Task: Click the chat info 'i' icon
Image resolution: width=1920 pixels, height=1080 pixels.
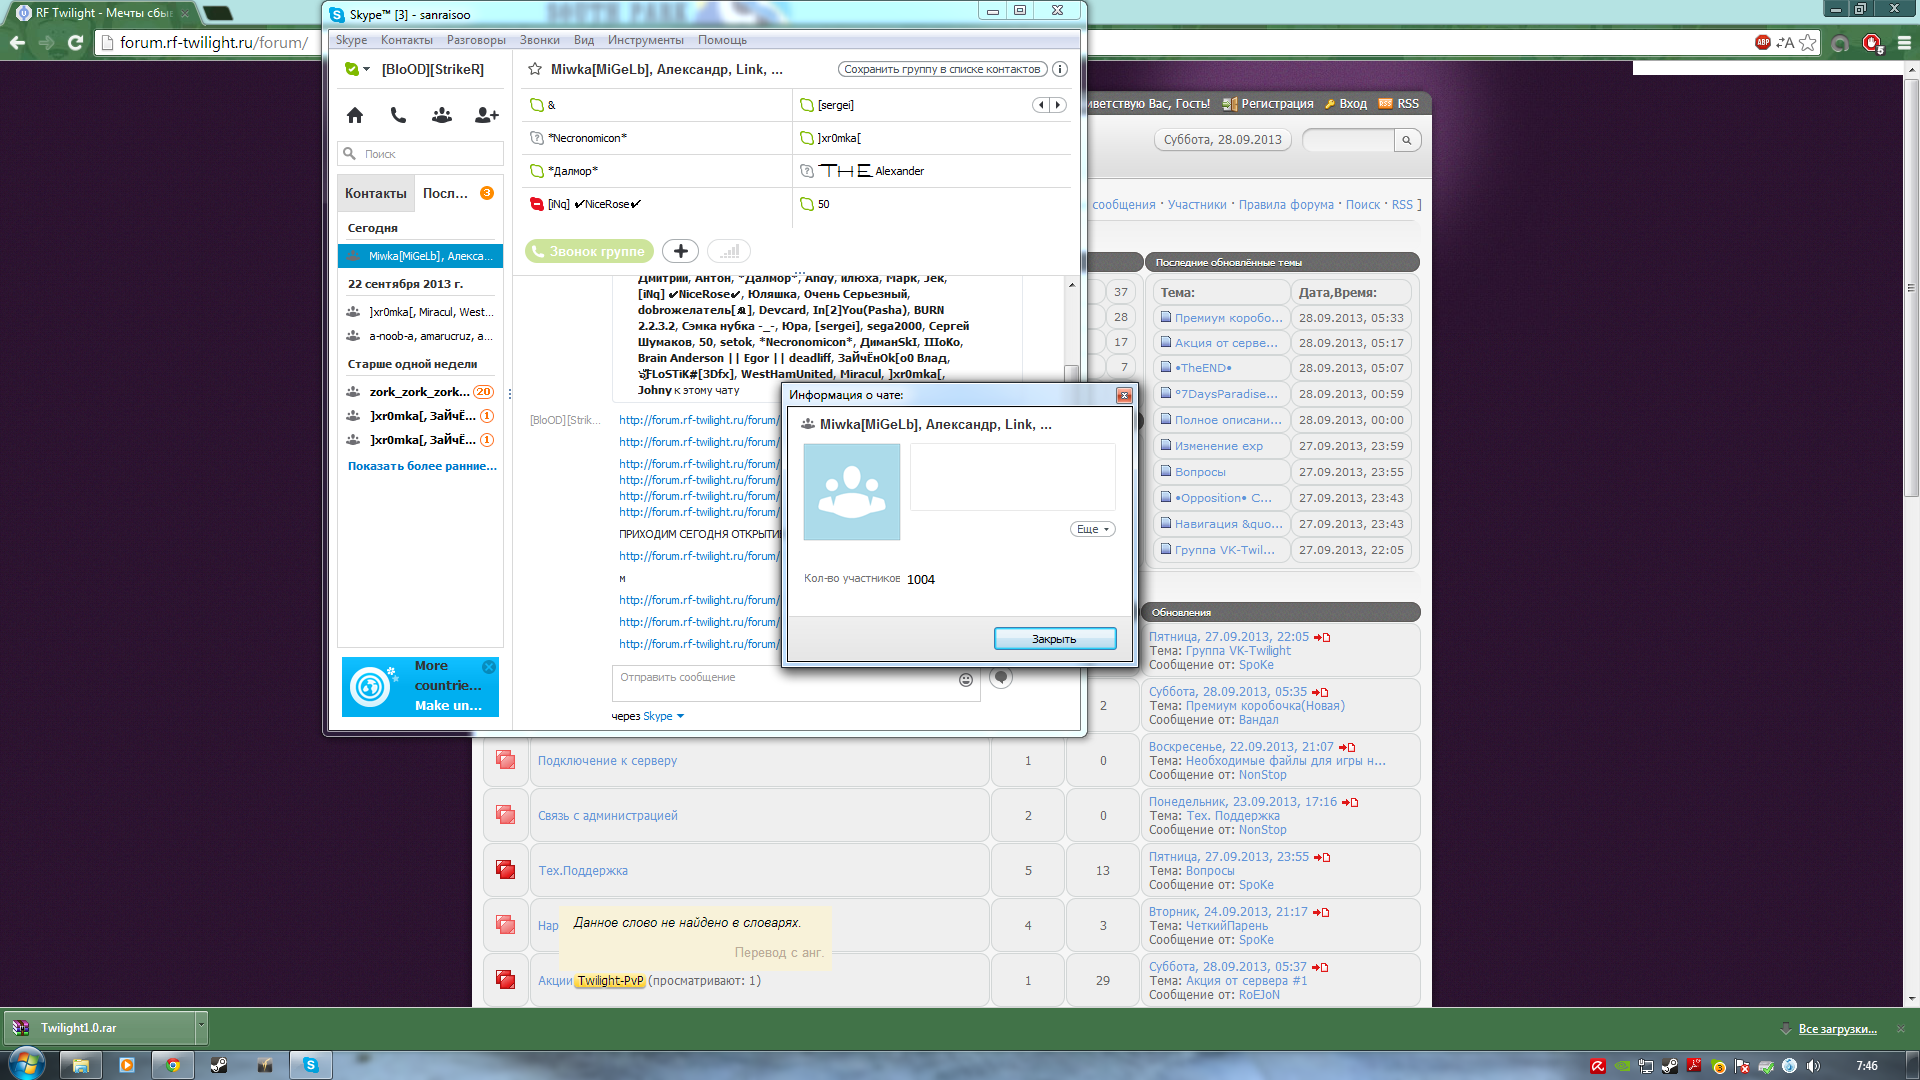Action: [1060, 69]
